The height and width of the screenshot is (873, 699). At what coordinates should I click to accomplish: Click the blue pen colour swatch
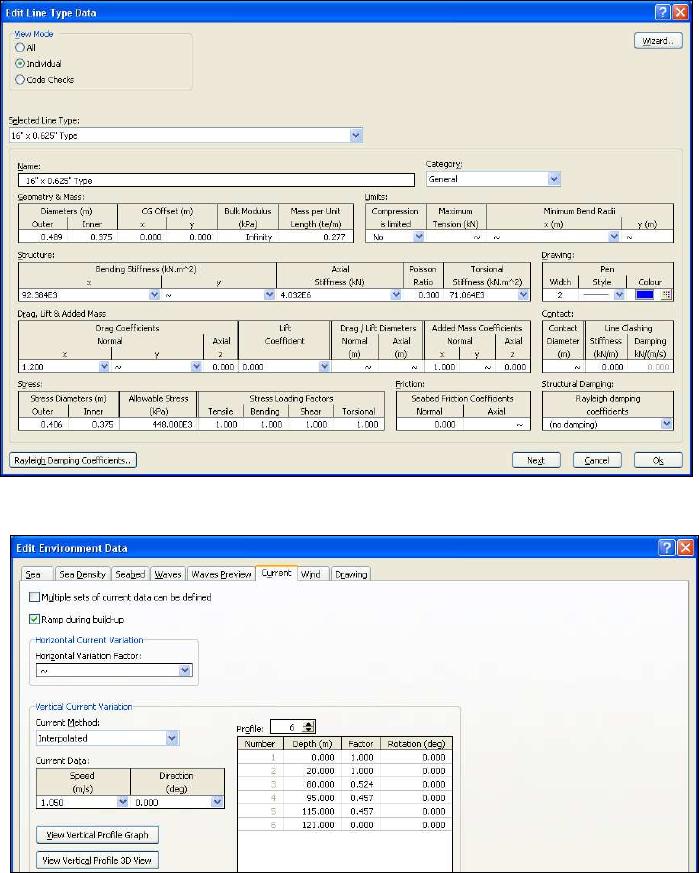point(648,294)
